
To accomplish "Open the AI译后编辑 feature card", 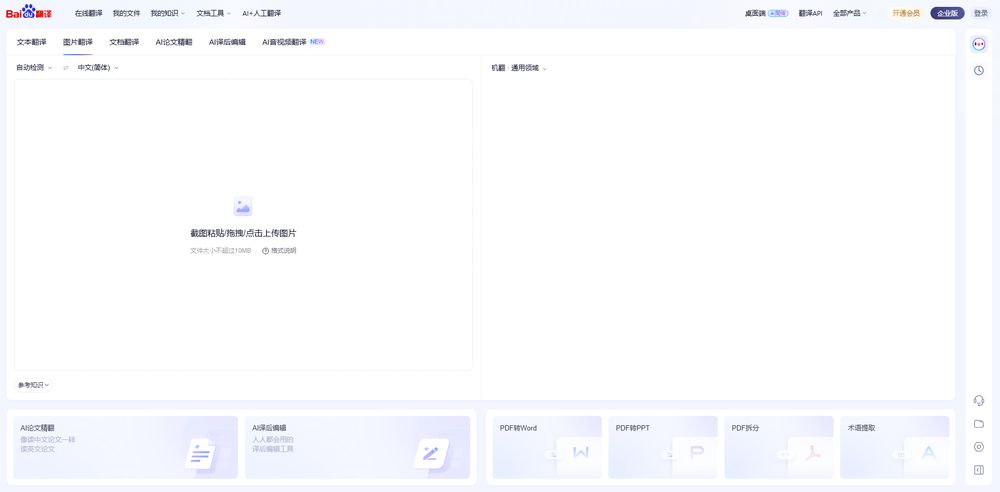I will (358, 447).
